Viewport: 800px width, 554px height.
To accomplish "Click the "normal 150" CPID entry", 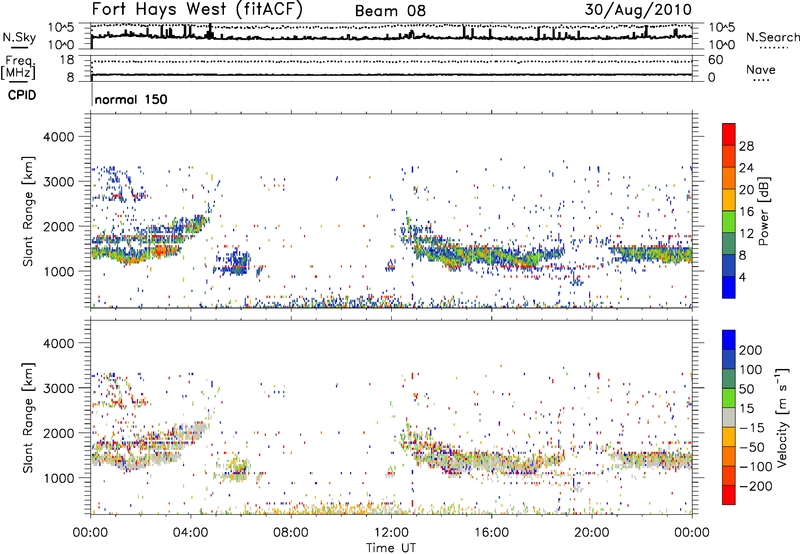I will [x=131, y=99].
